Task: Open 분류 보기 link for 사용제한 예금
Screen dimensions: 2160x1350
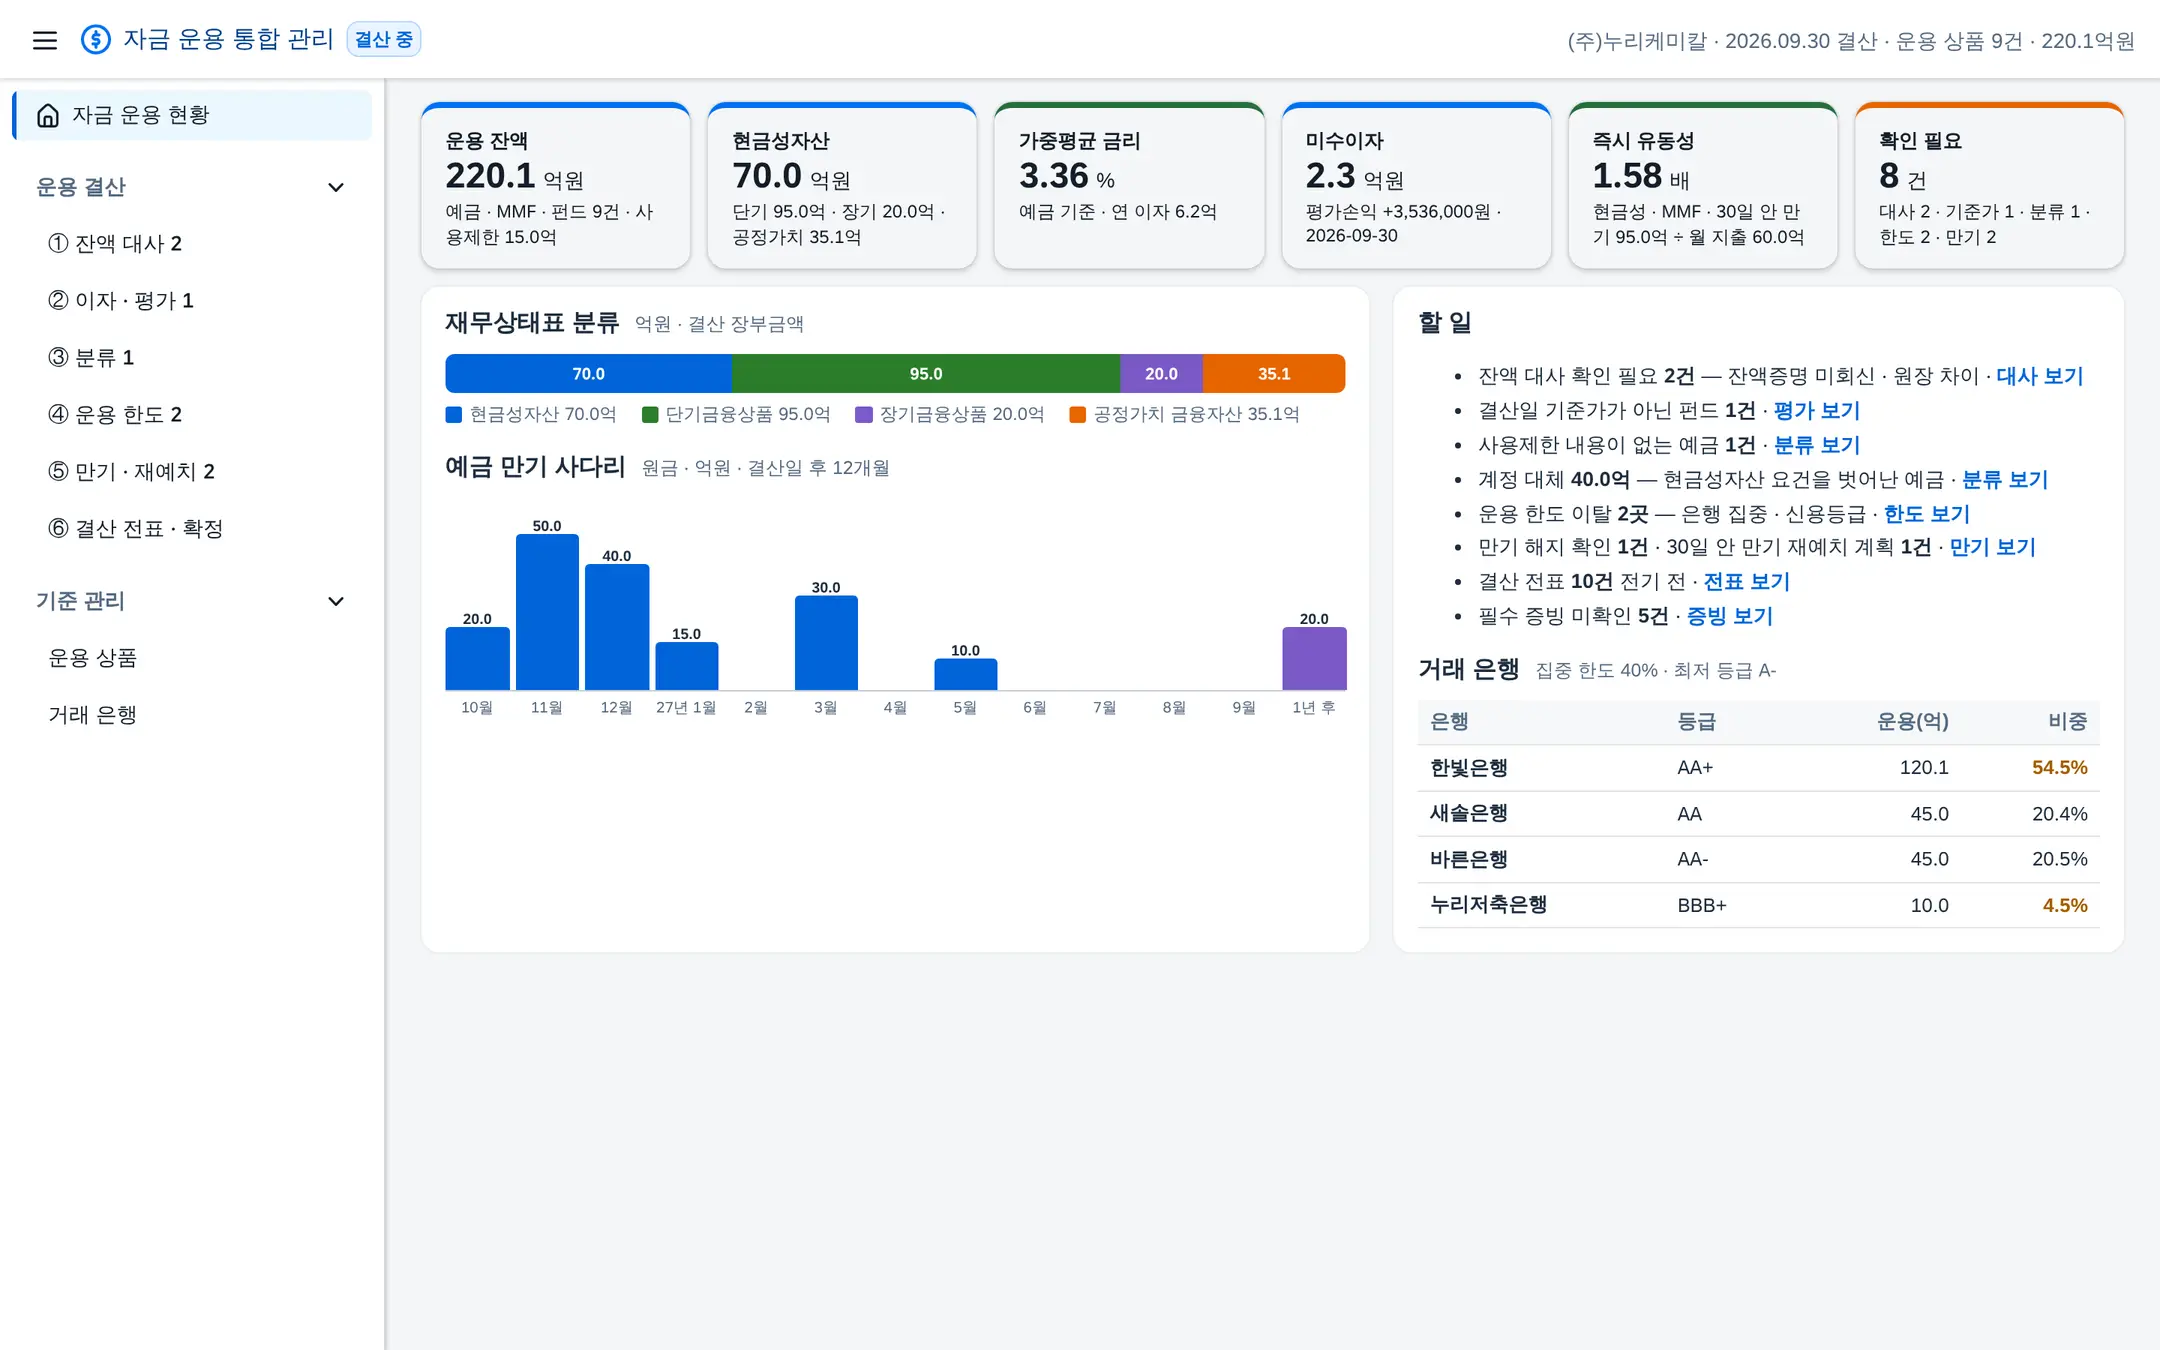Action: pyautogui.click(x=1817, y=445)
